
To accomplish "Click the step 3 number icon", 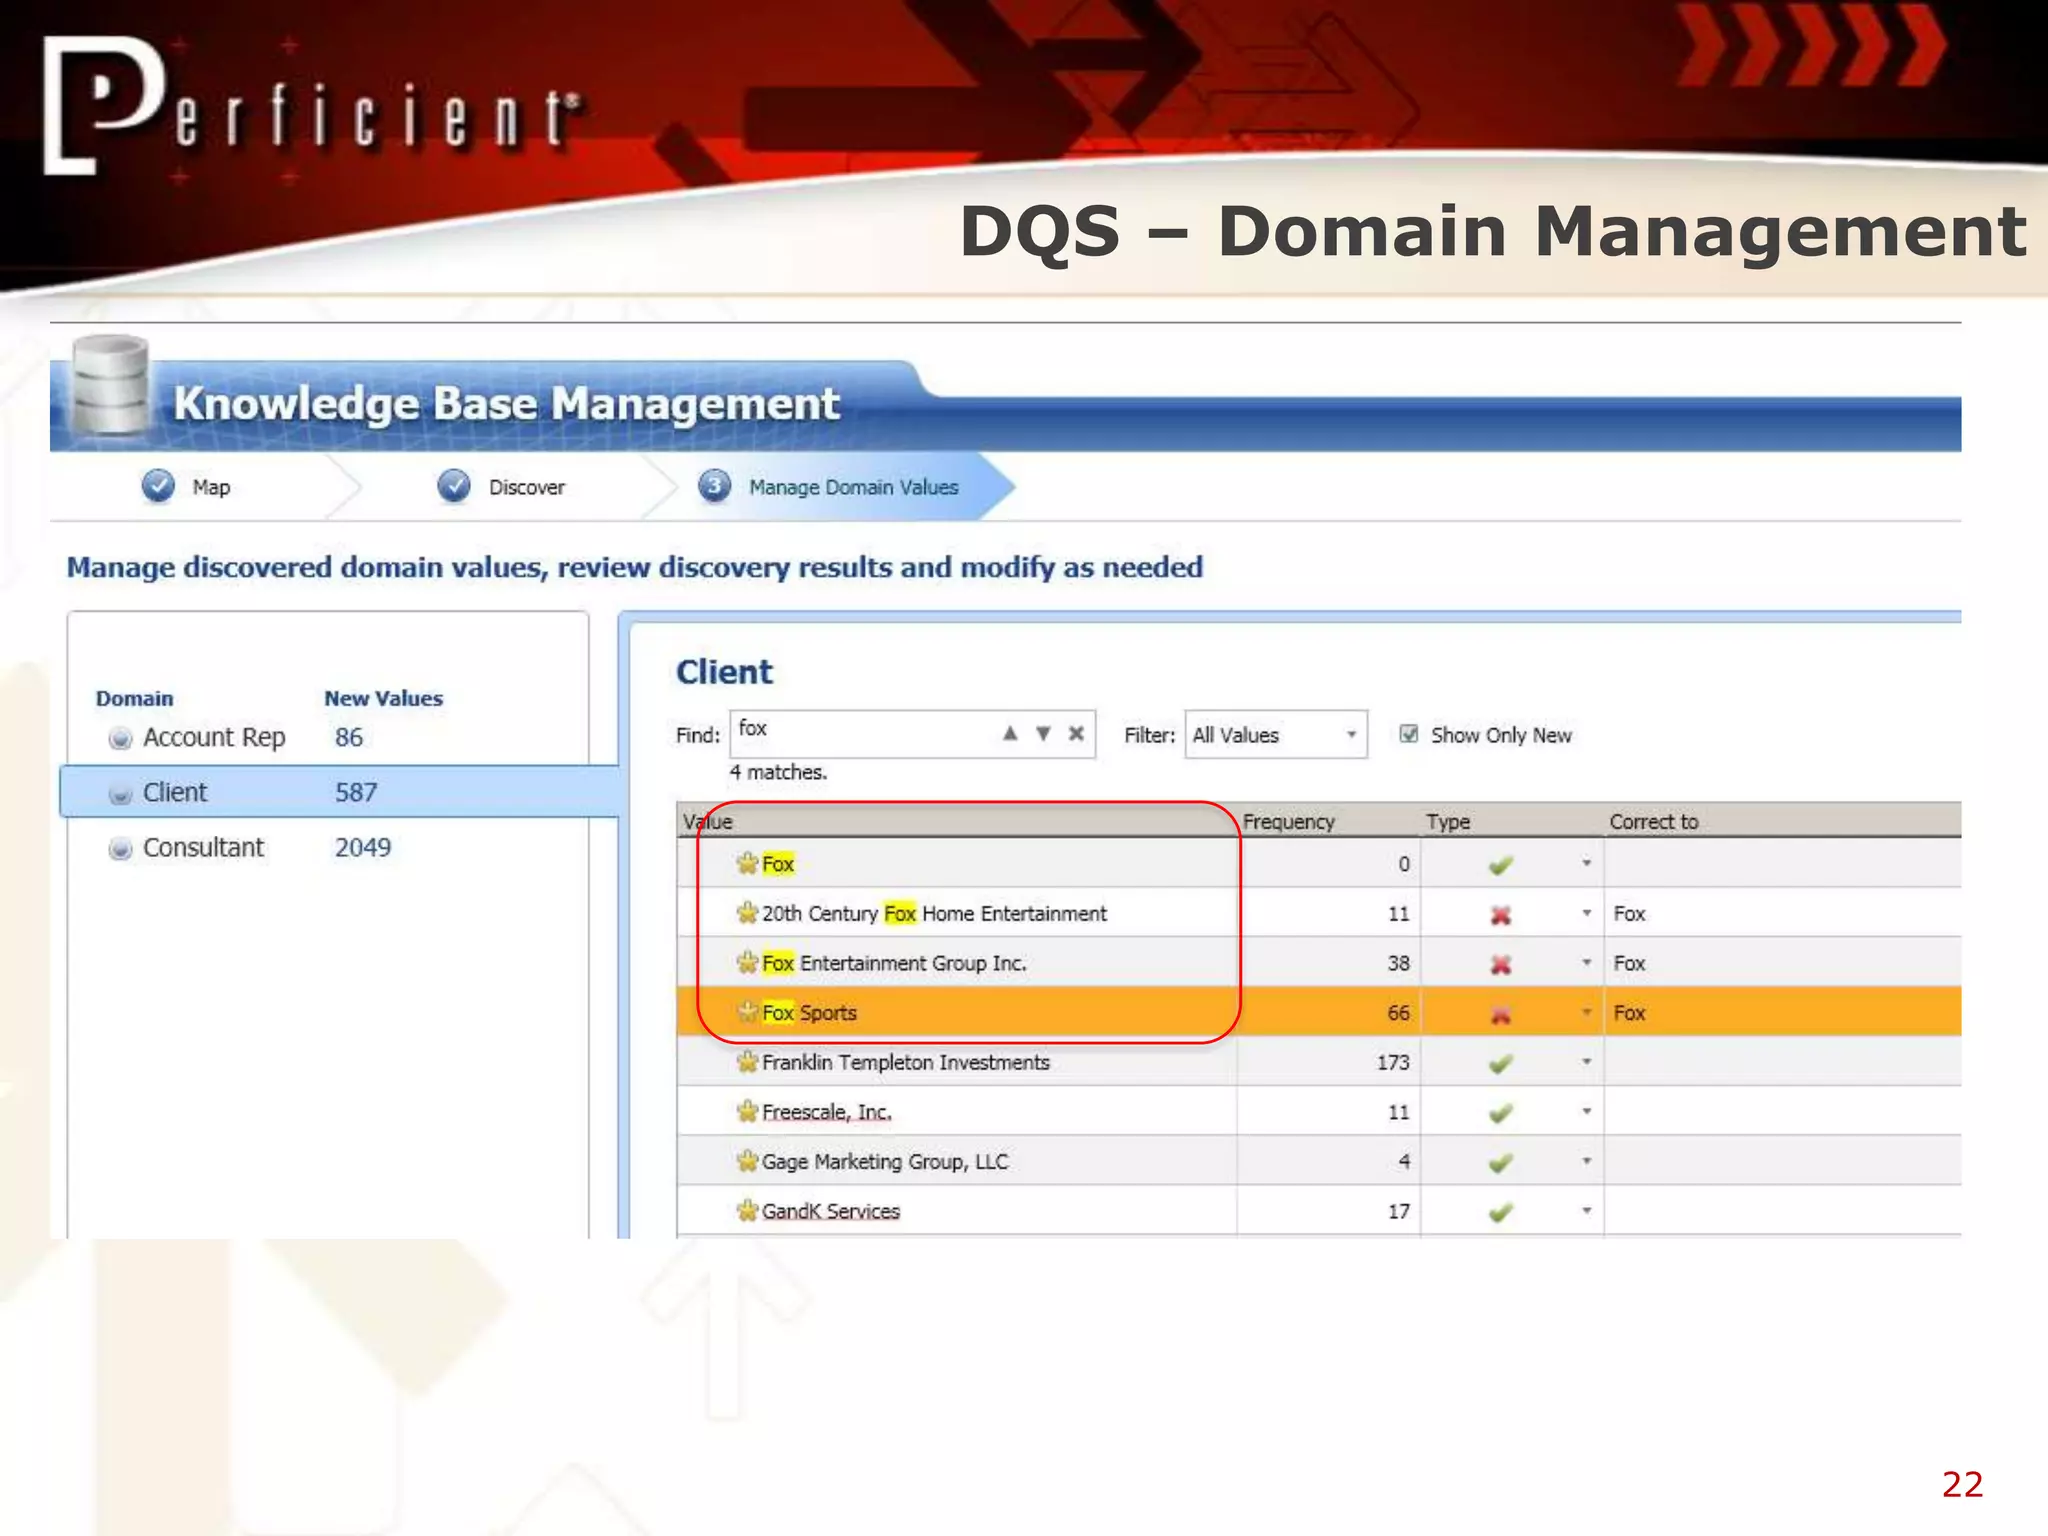I will coord(714,485).
